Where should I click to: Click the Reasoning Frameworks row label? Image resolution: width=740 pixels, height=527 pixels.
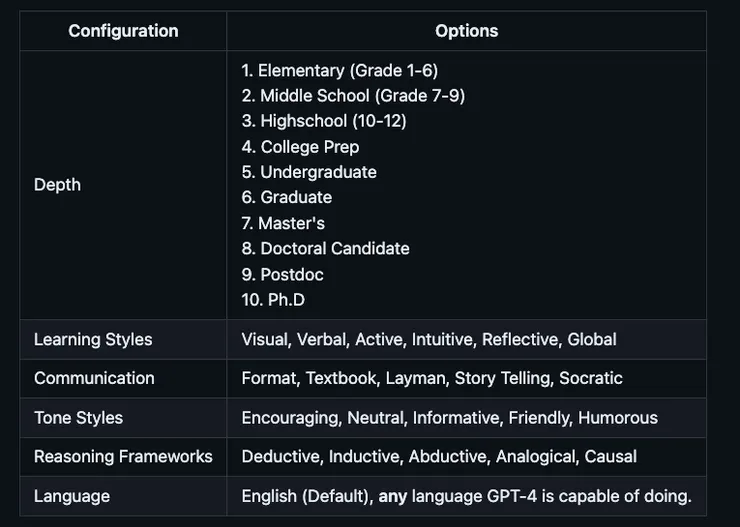click(123, 456)
